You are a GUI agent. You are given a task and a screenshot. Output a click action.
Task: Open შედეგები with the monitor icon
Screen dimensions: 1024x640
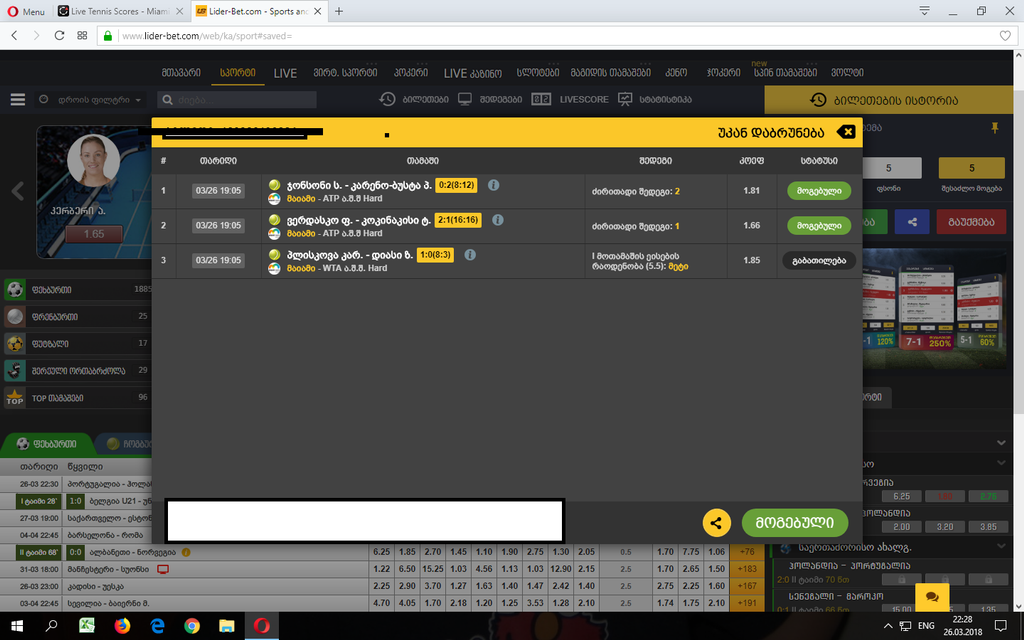[x=490, y=99]
